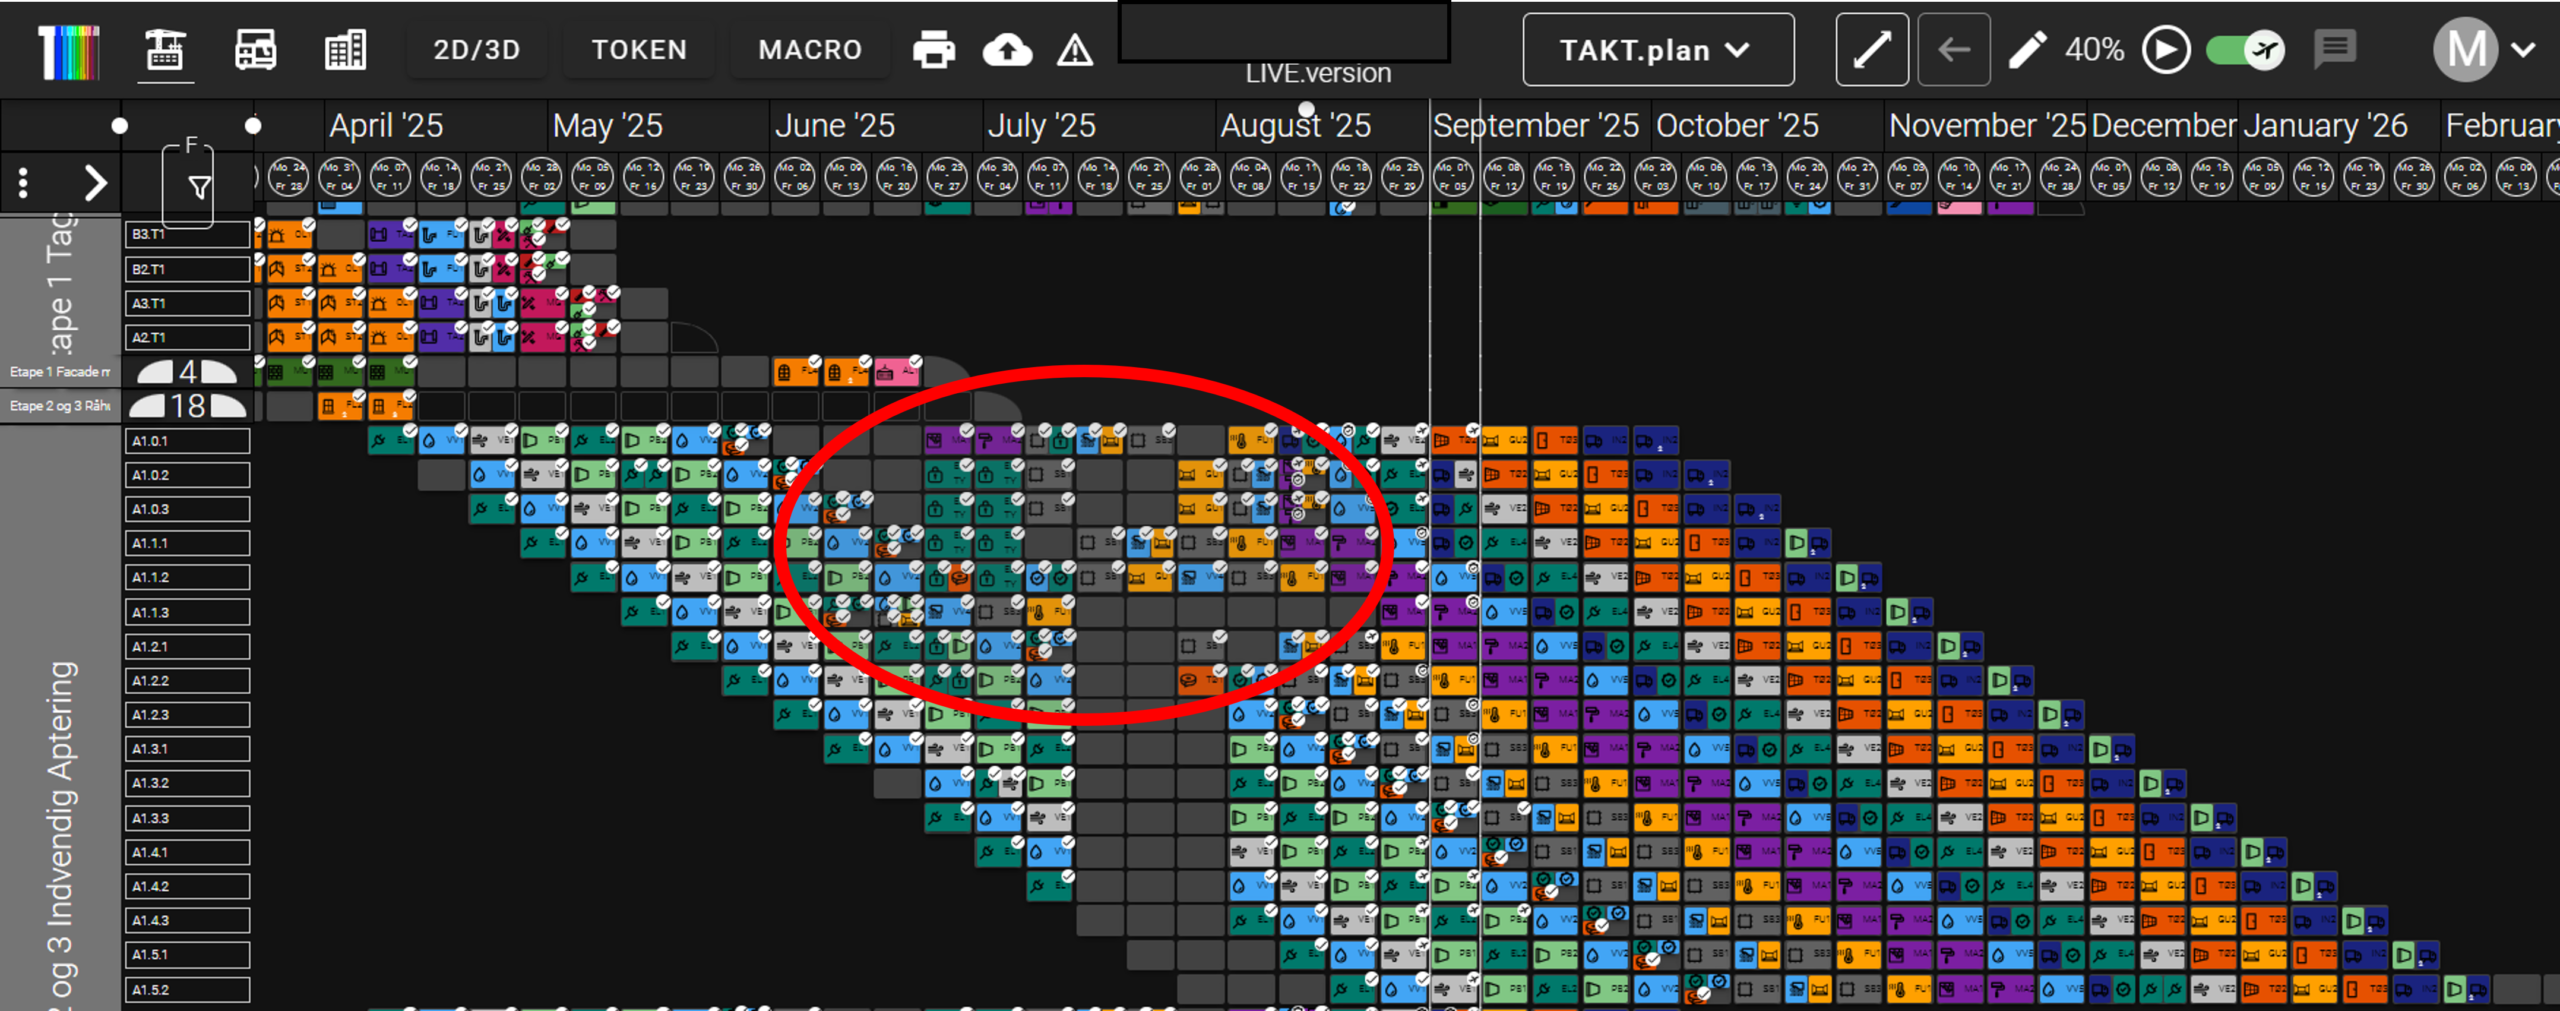The height and width of the screenshot is (1011, 2560).
Task: Switch to 2D/3D view
Action: tap(477, 50)
